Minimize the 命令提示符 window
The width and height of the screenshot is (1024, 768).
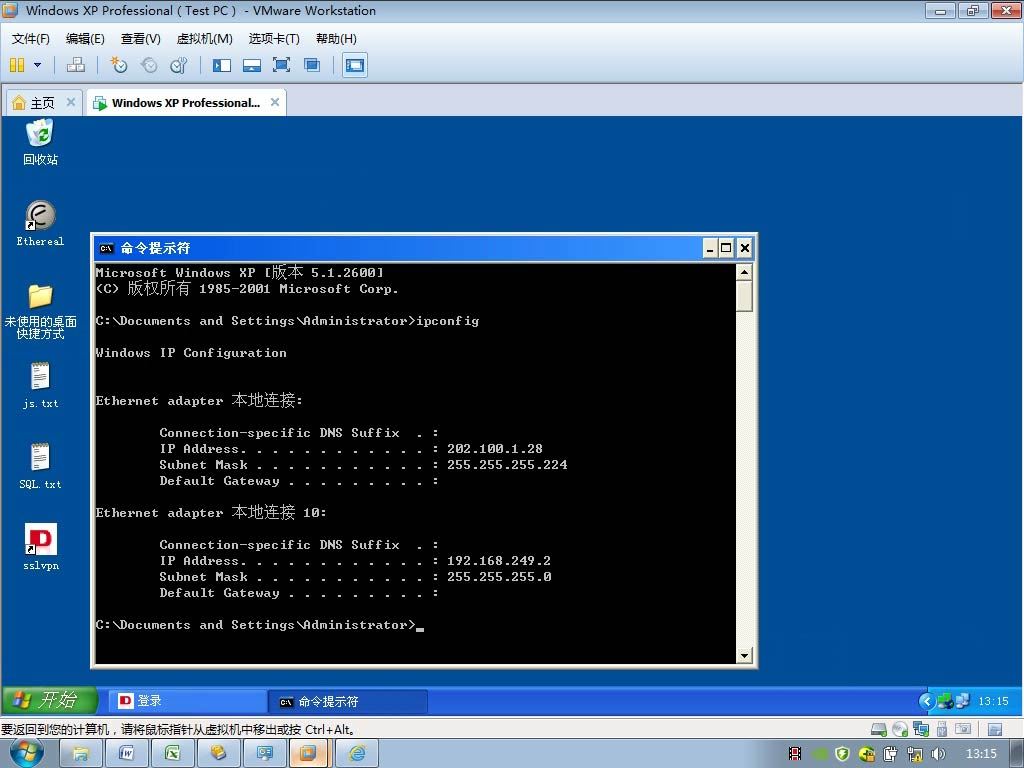pyautogui.click(x=710, y=248)
